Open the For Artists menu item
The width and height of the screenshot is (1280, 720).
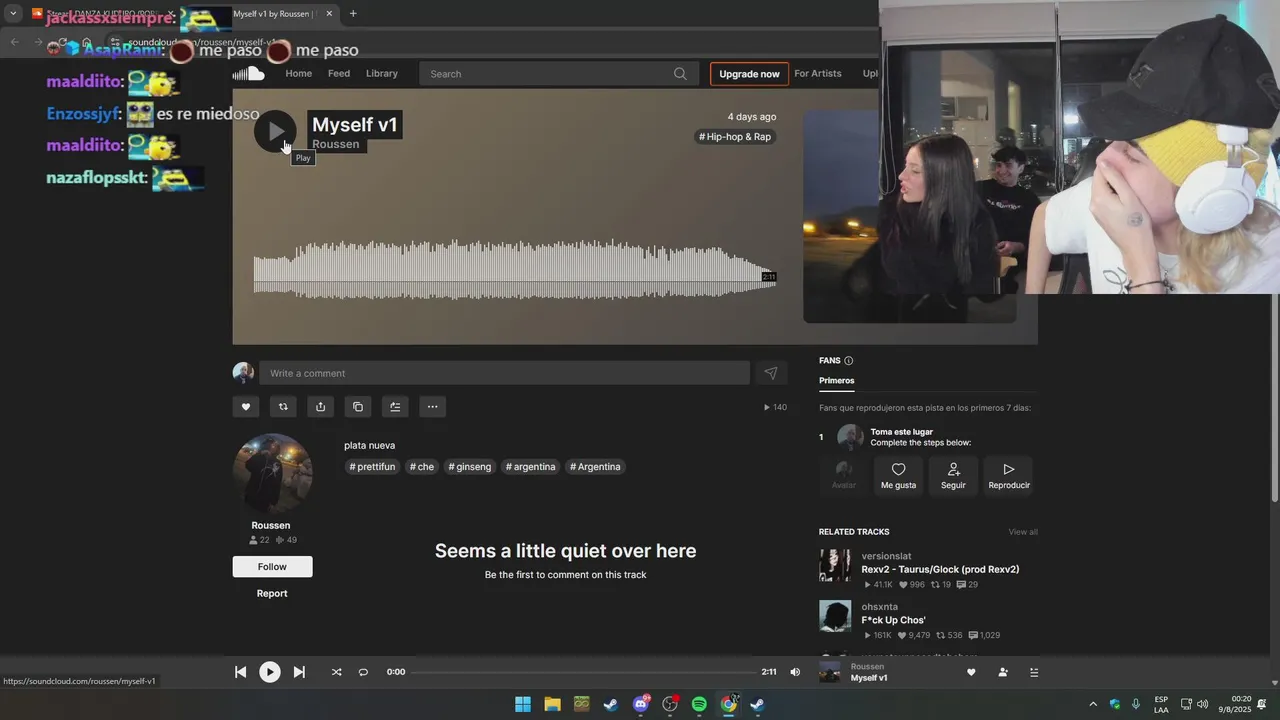pos(818,73)
